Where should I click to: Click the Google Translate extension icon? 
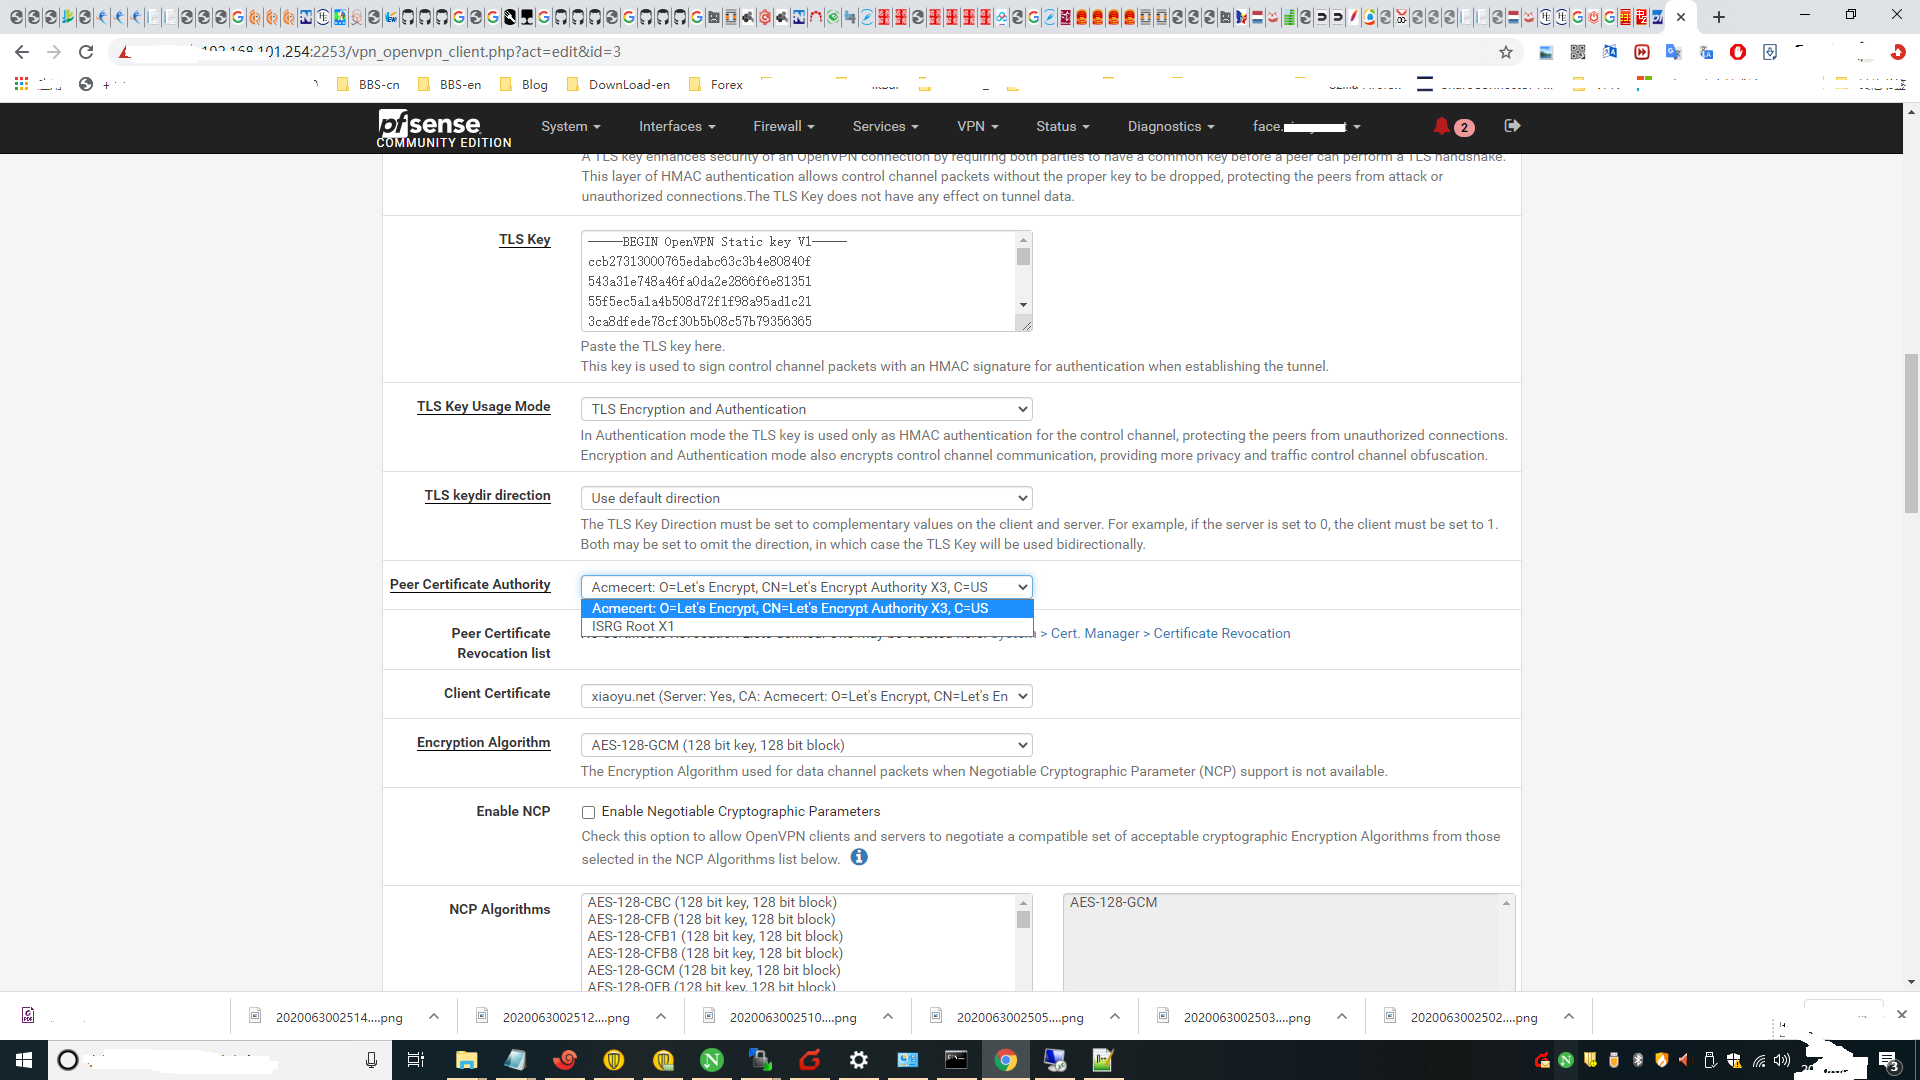tap(1673, 52)
